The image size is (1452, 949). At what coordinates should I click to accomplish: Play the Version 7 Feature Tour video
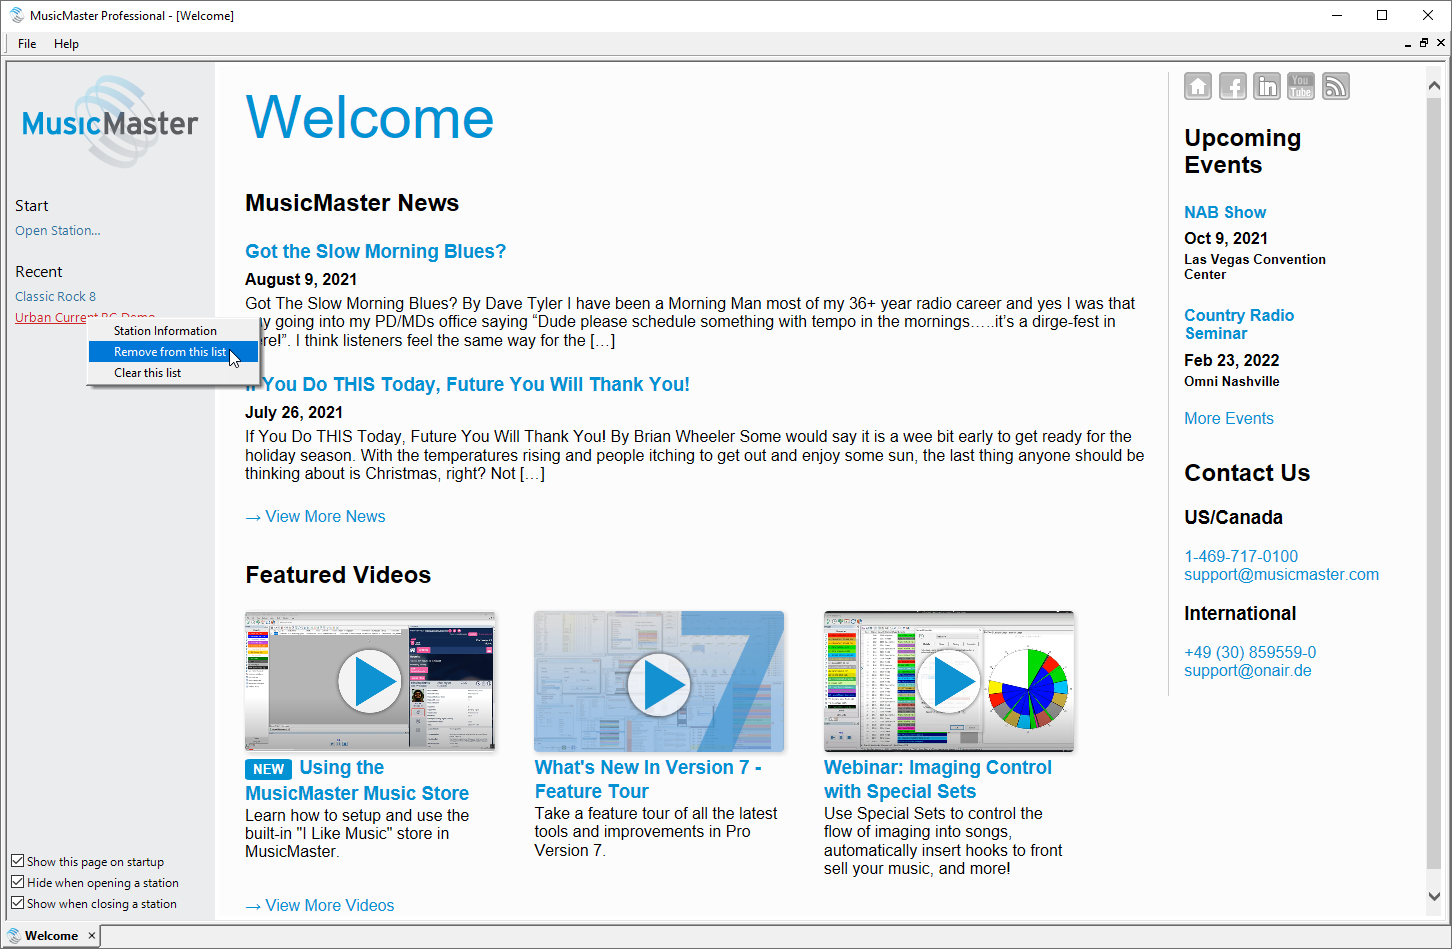click(x=659, y=683)
